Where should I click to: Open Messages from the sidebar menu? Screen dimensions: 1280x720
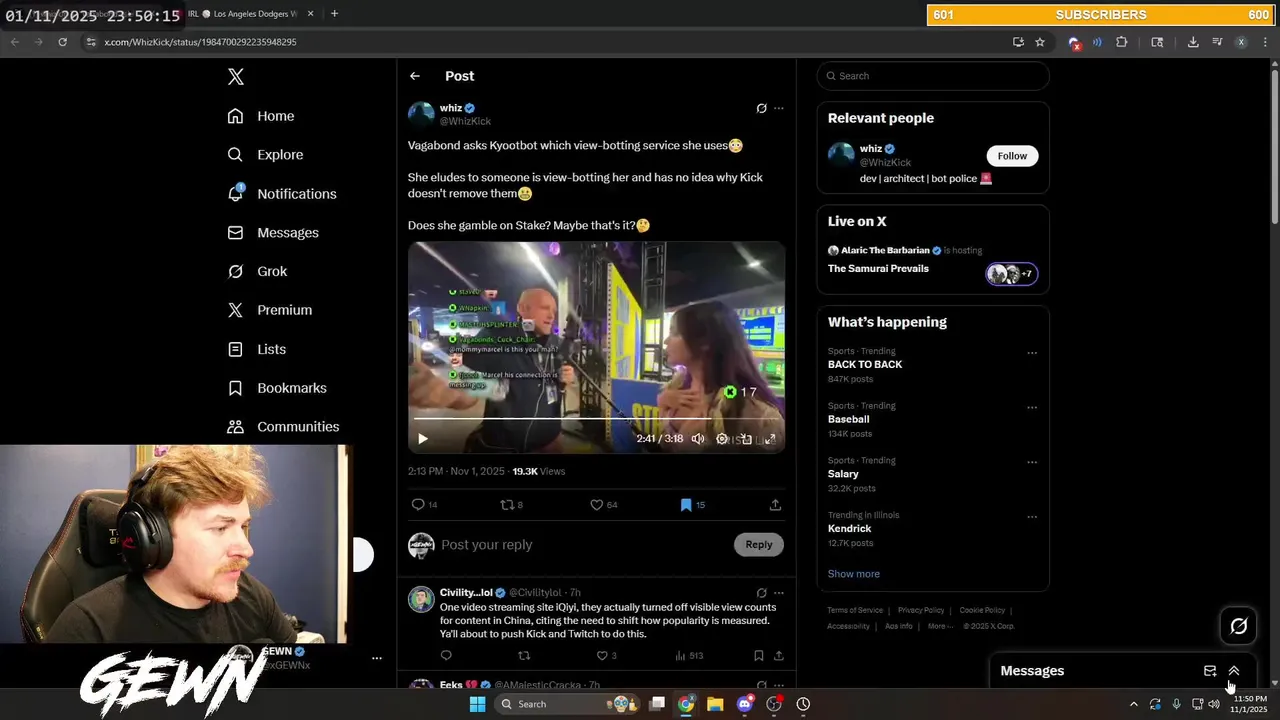point(273,232)
